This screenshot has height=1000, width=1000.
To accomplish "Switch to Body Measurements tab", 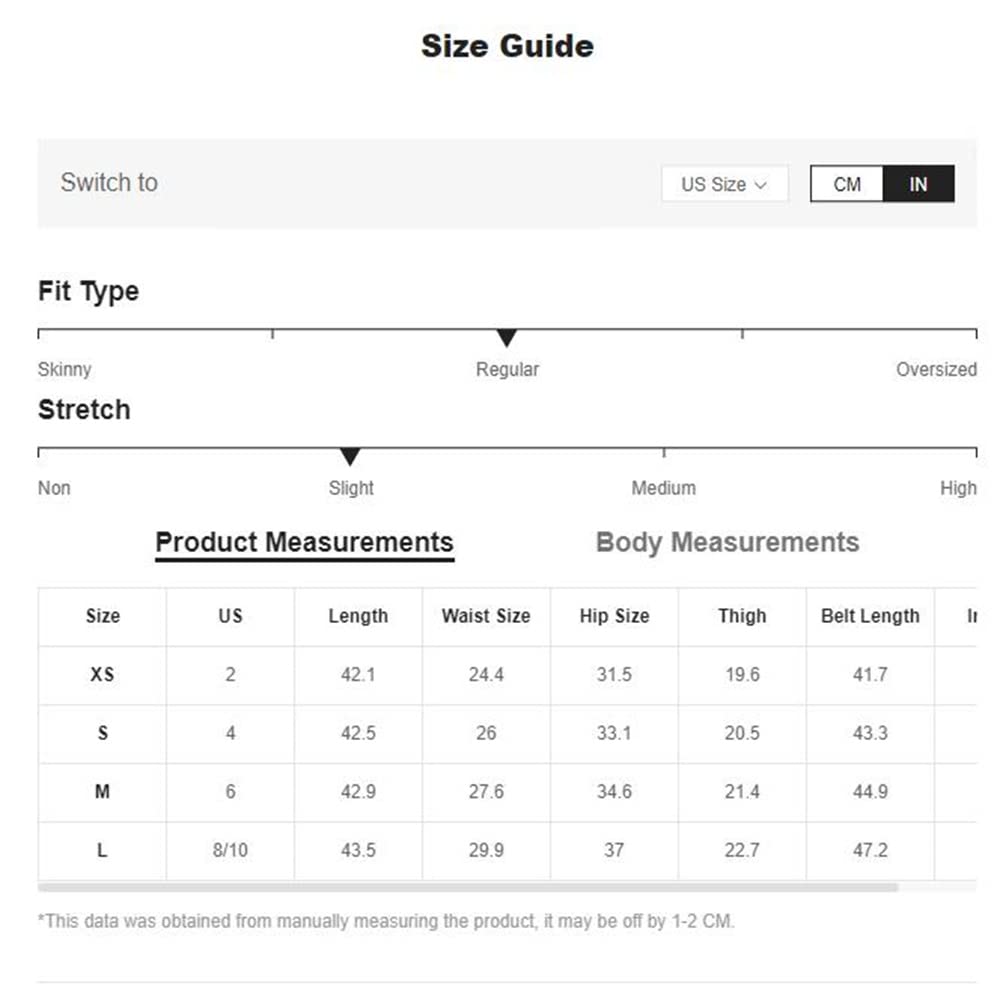I will 727,542.
